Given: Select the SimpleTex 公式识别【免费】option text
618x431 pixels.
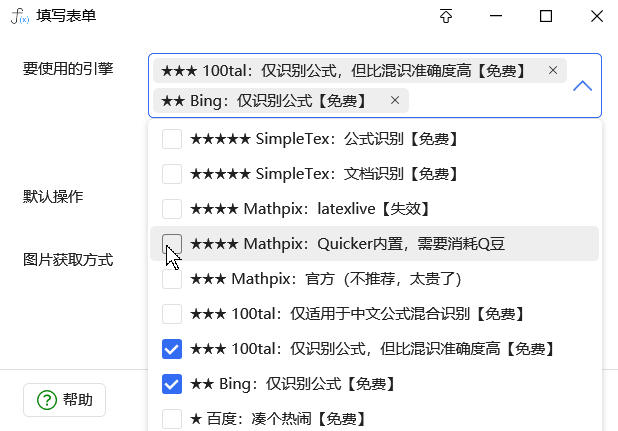Looking at the screenshot, I should [325, 139].
